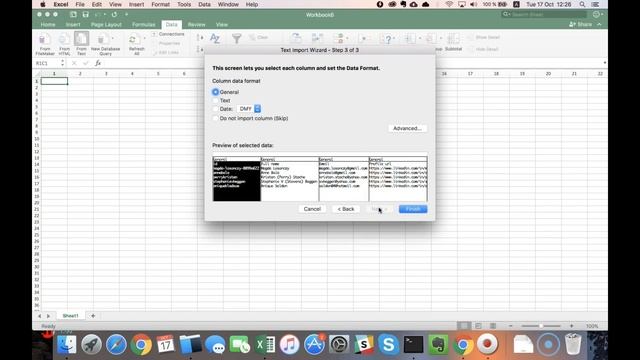Switch to the Formulas tab
640x360 pixels.
(144, 24)
